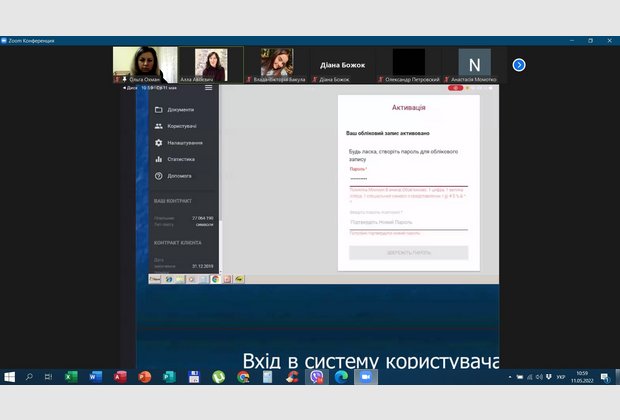This screenshot has height=420, width=620.
Task: Click the Пароль input field
Action: click(x=408, y=179)
